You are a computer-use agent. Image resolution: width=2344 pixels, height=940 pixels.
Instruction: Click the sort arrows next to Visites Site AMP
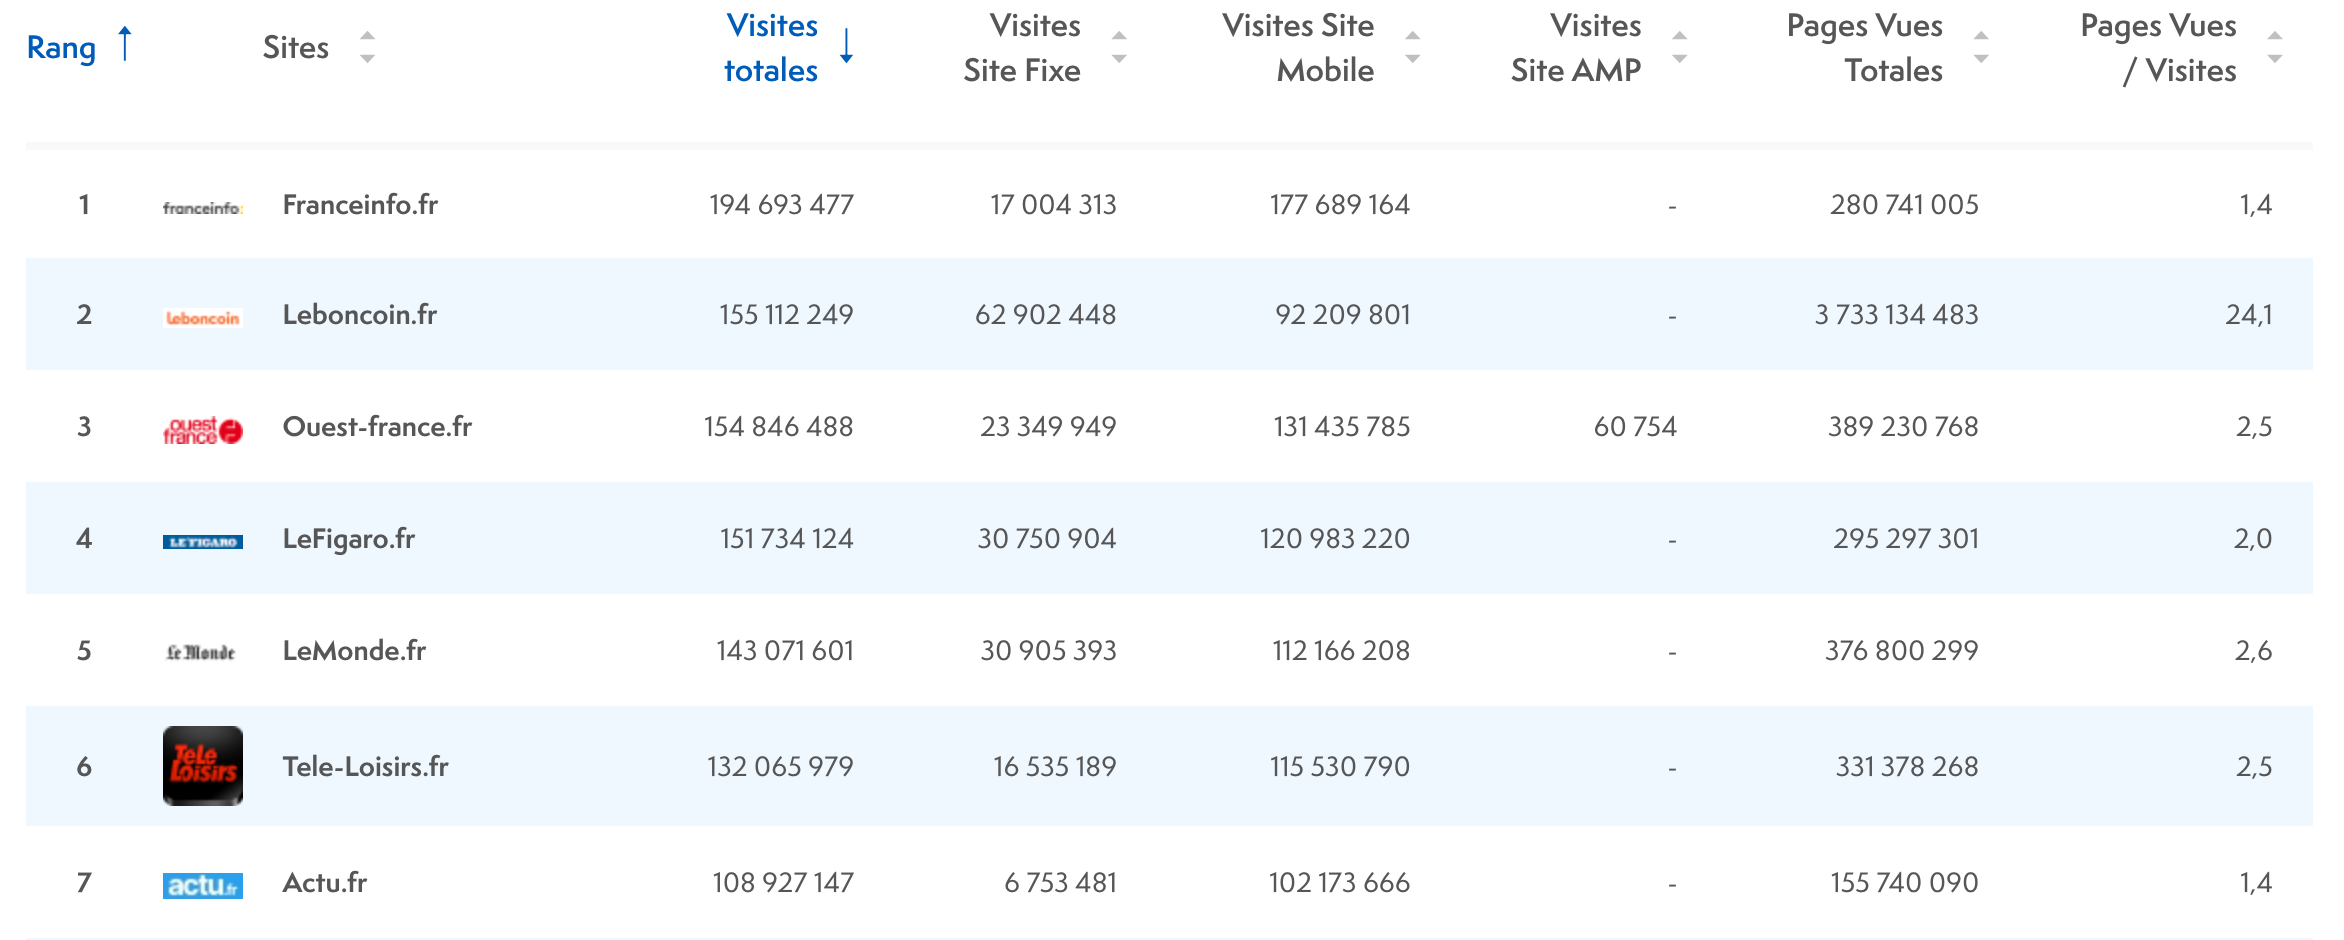click(x=1680, y=47)
